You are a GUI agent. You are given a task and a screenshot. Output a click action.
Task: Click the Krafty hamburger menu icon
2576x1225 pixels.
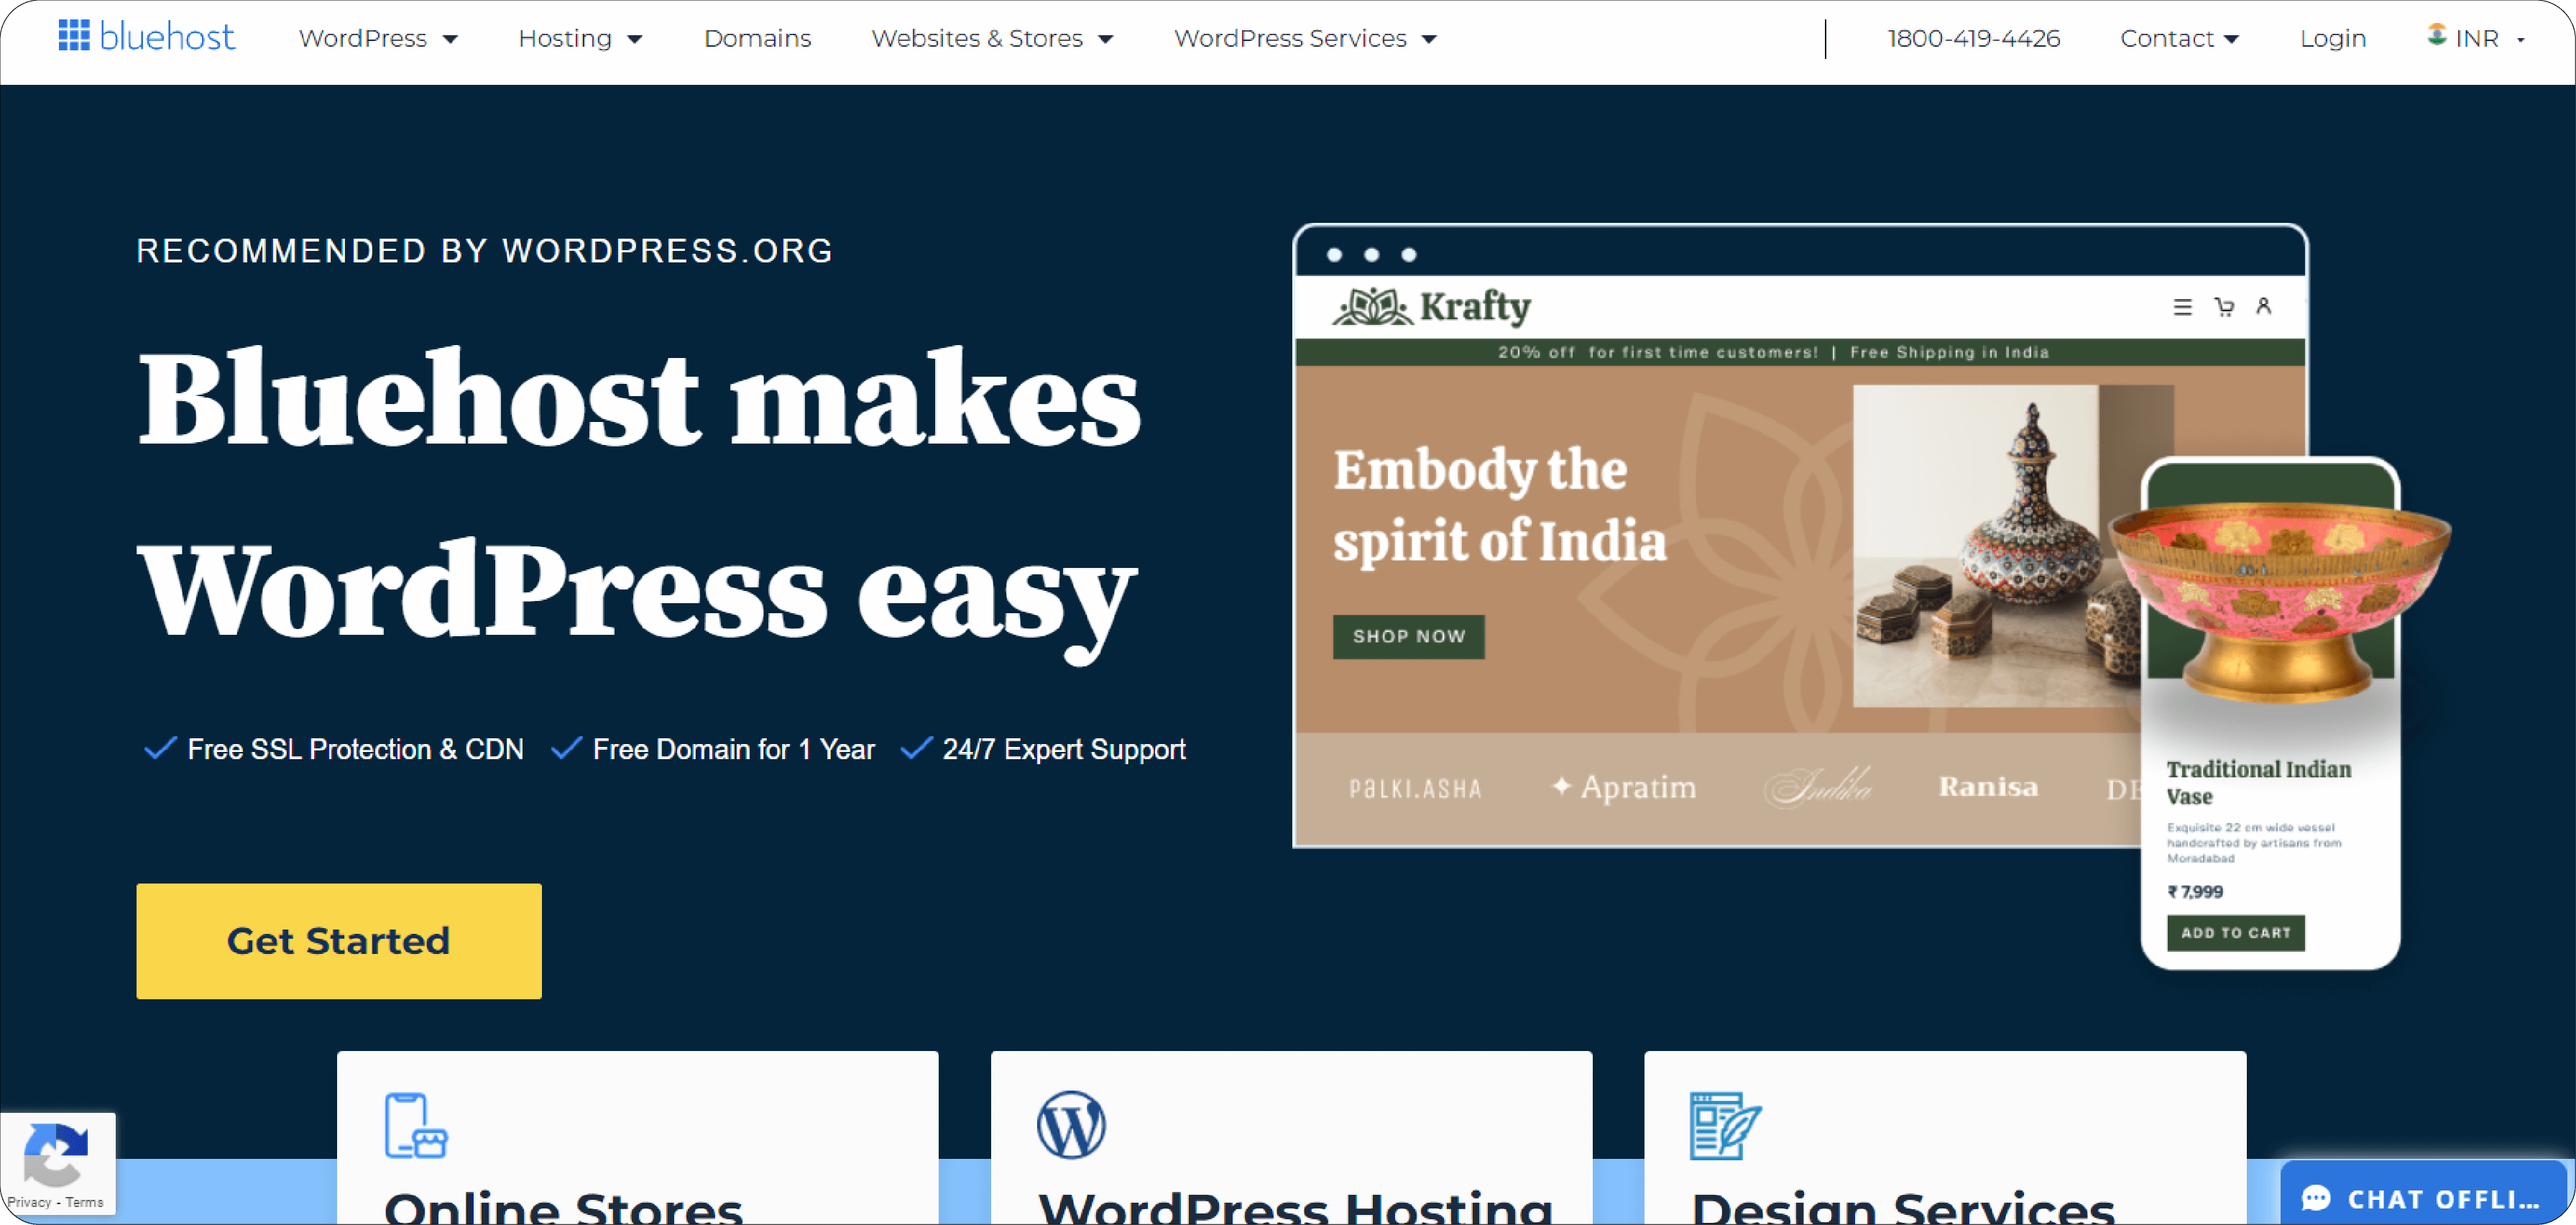click(2182, 307)
